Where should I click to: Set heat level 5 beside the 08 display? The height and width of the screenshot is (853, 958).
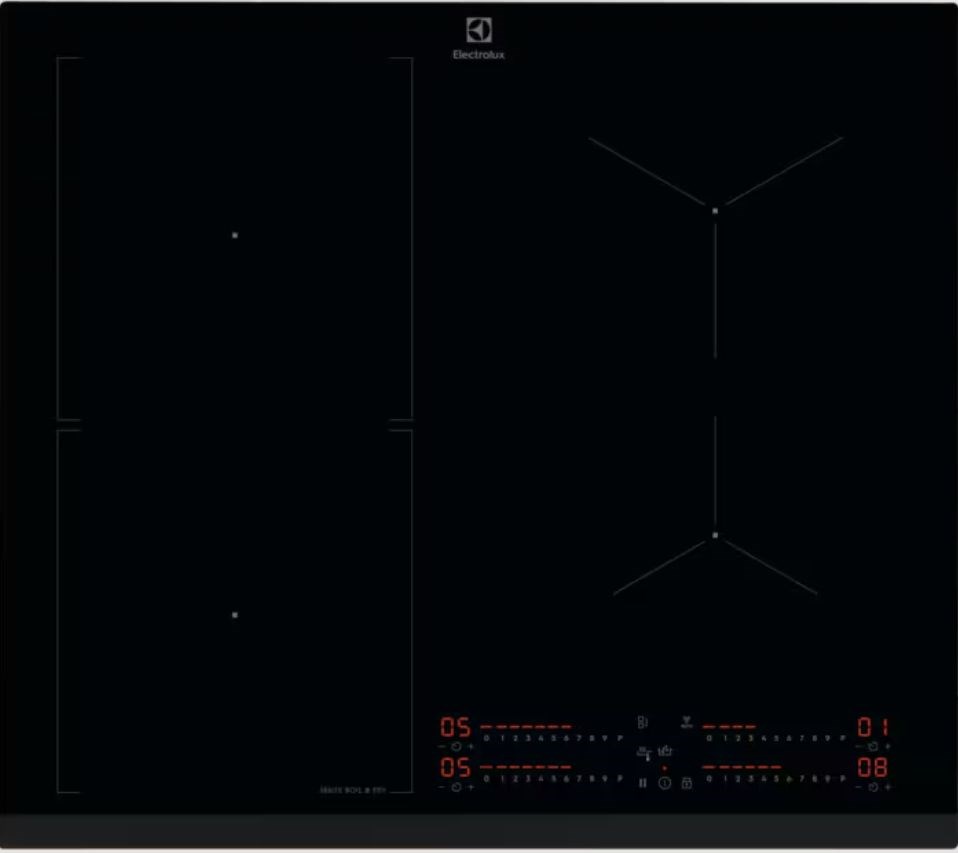tap(776, 779)
